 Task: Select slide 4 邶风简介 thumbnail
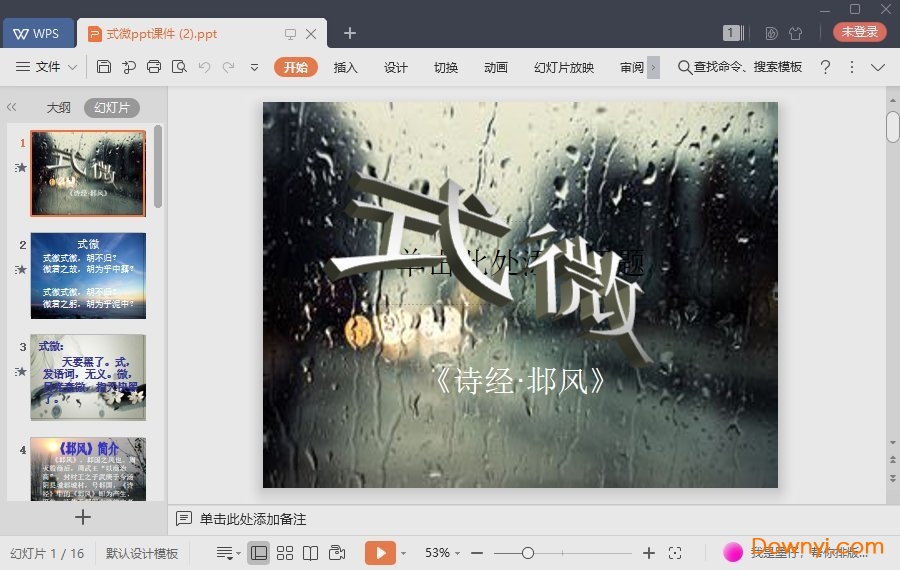88,469
